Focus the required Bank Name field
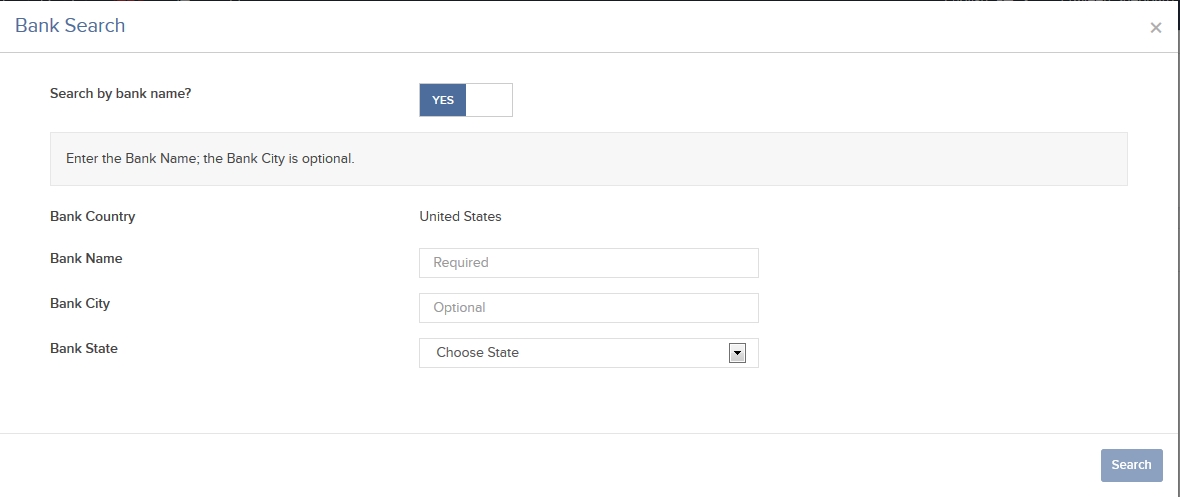1180x497 pixels. coord(588,263)
